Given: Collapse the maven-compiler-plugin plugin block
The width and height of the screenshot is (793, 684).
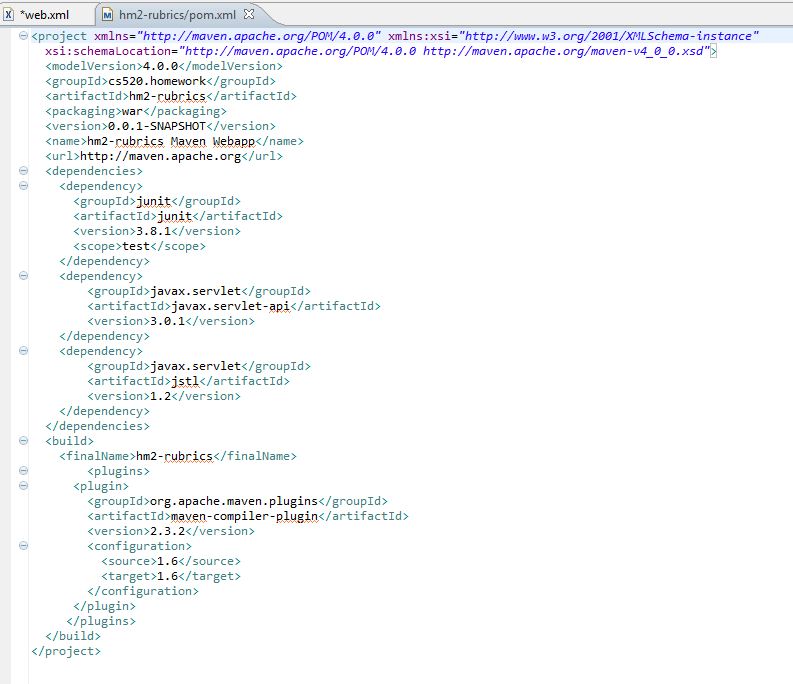Looking at the screenshot, I should pyautogui.click(x=22, y=486).
